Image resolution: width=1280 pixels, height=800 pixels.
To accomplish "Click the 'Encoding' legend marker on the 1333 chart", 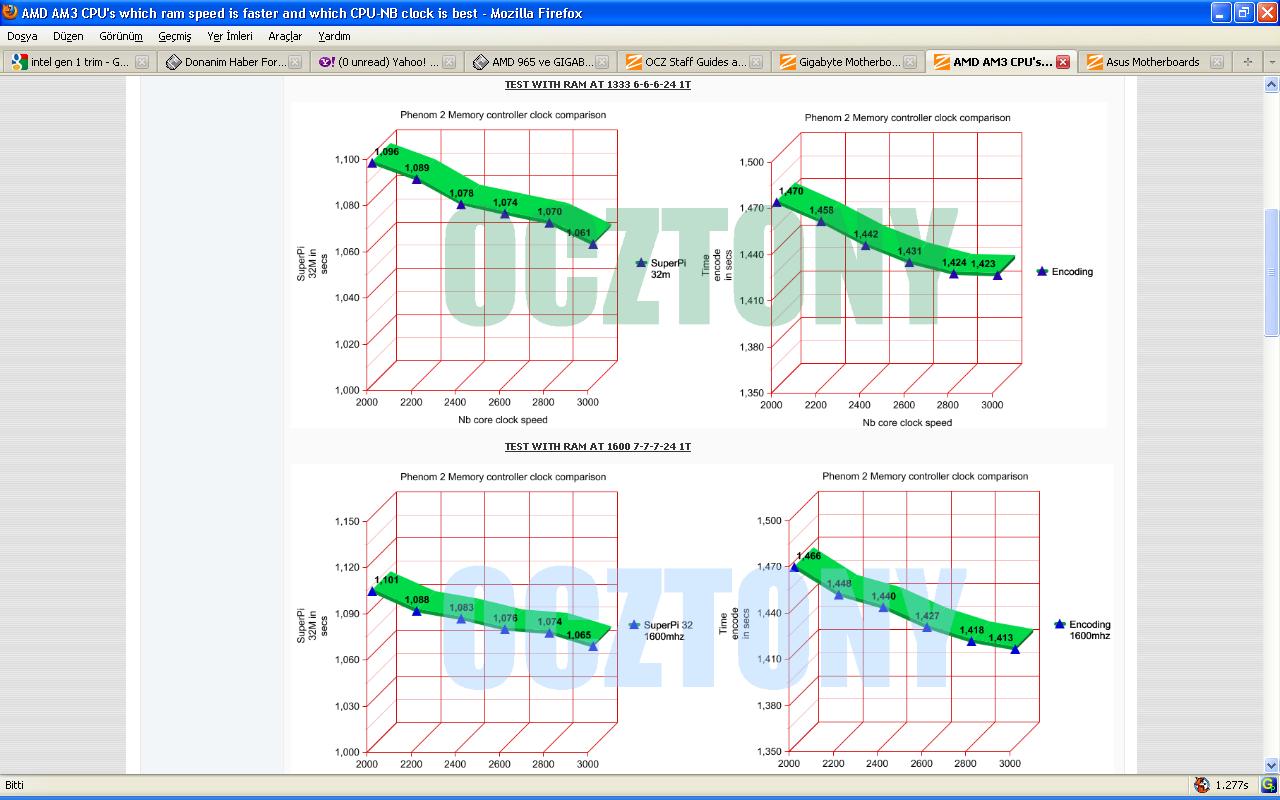I will (1042, 271).
